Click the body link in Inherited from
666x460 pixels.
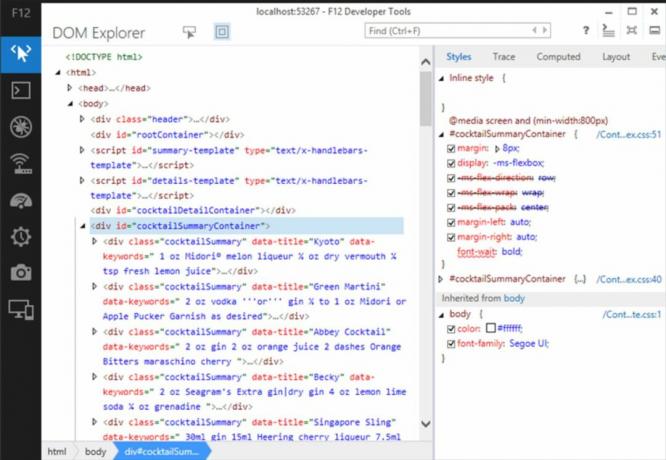tap(514, 298)
